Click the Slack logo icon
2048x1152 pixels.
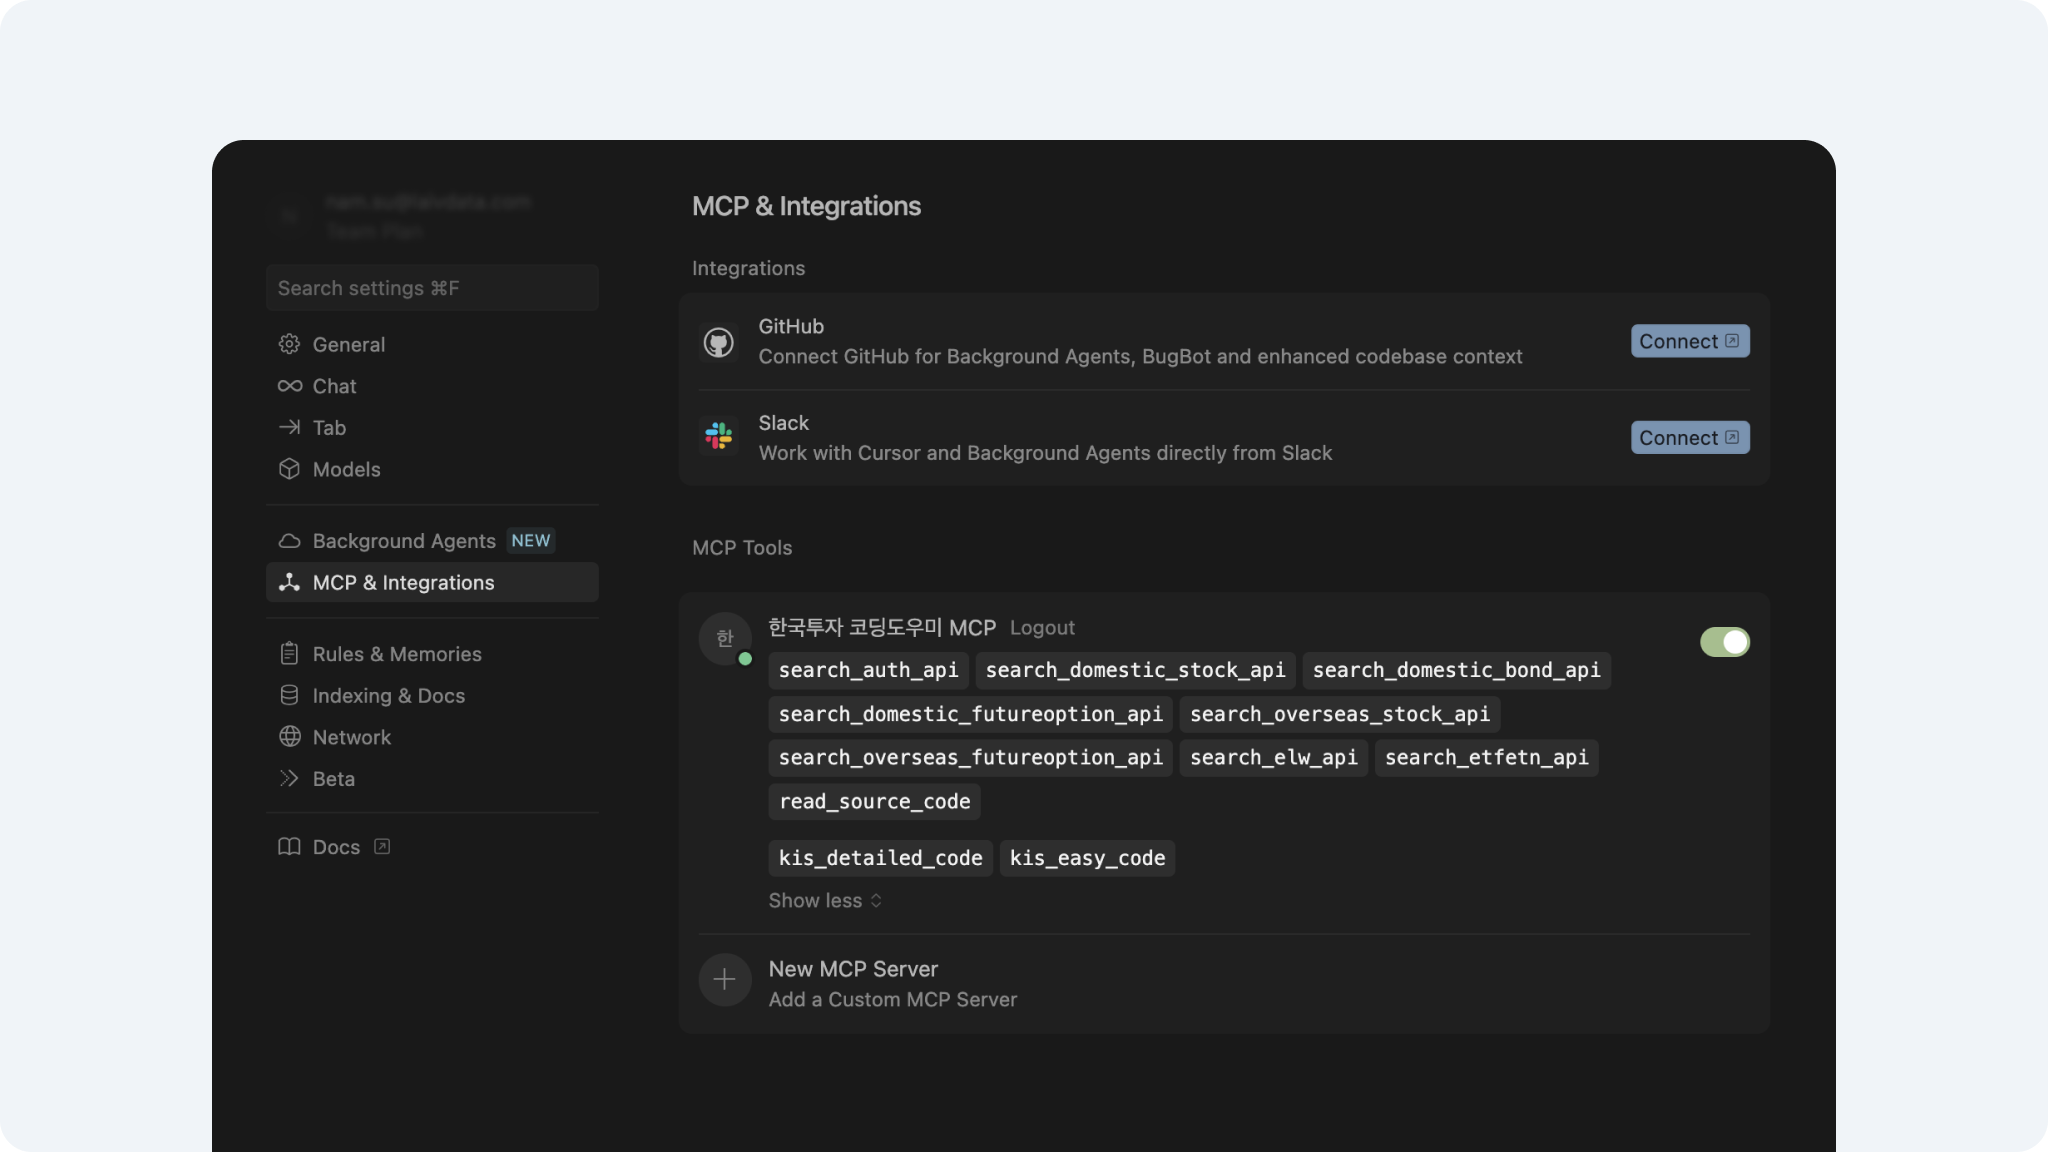point(718,436)
